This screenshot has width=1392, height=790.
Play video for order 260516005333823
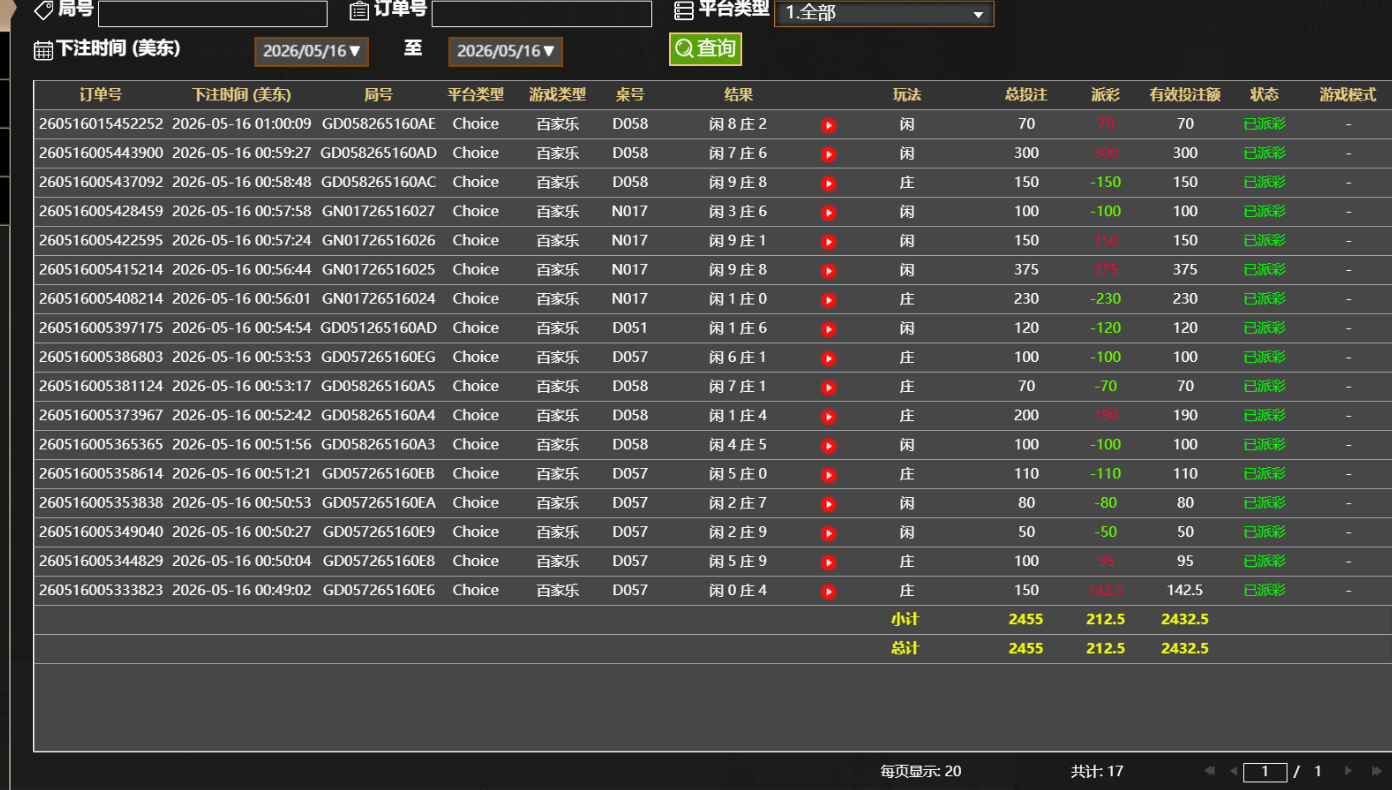[x=828, y=591]
